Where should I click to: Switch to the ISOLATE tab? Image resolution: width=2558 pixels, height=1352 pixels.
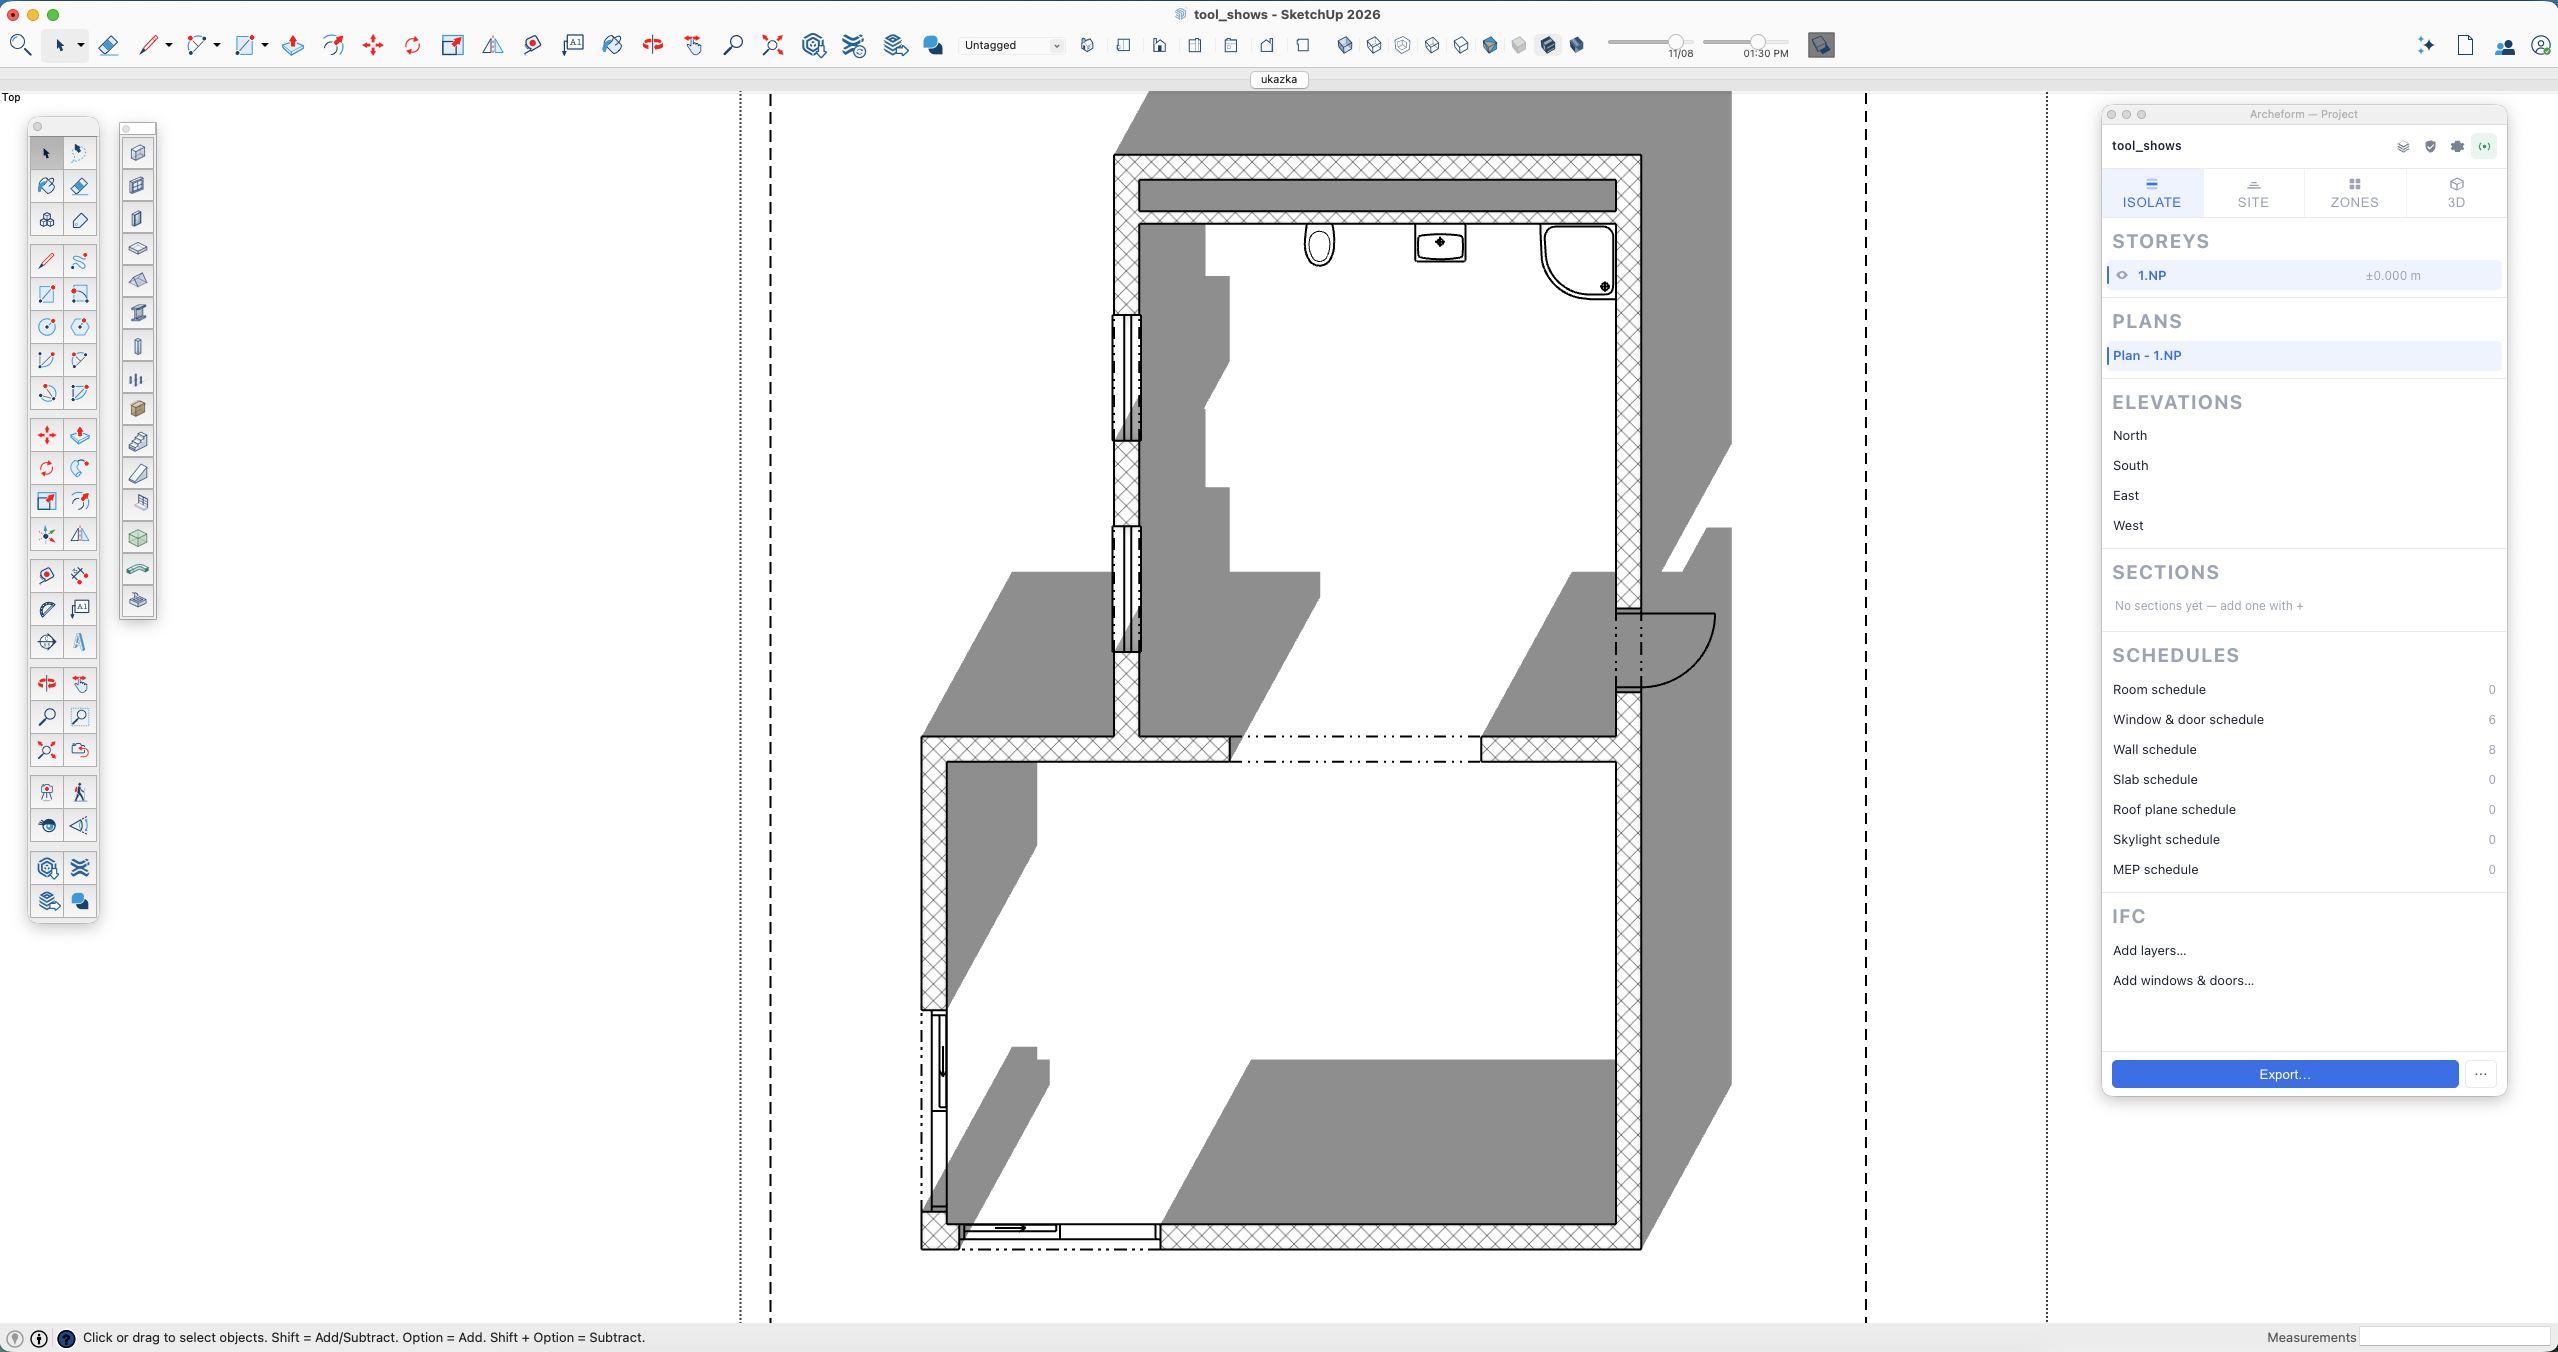pos(2152,192)
